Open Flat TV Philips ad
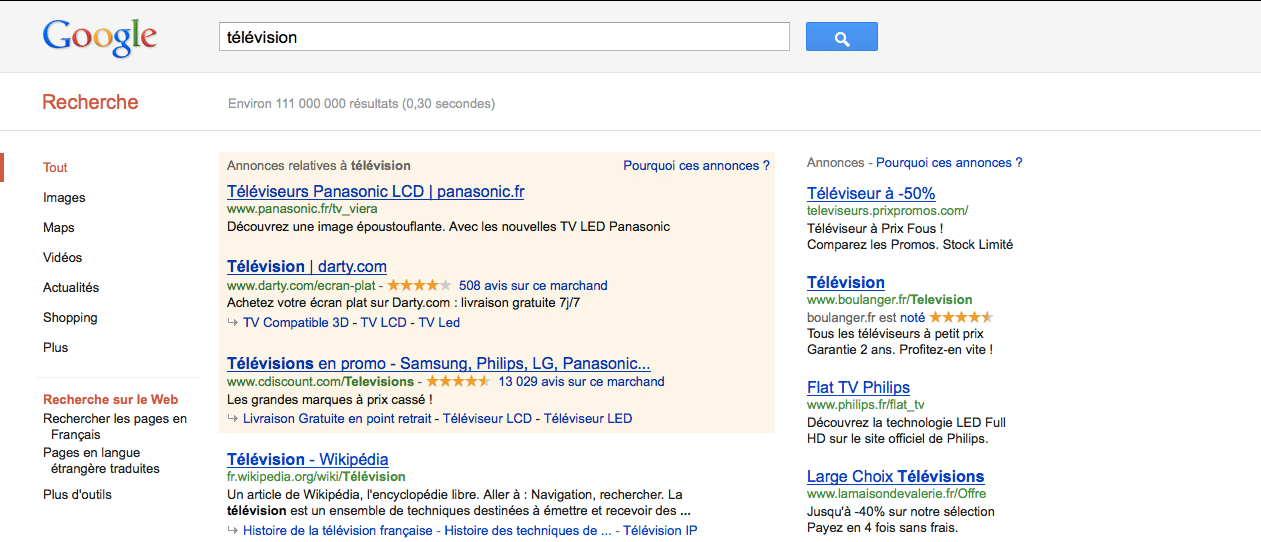This screenshot has height=542, width=1261. (x=858, y=387)
